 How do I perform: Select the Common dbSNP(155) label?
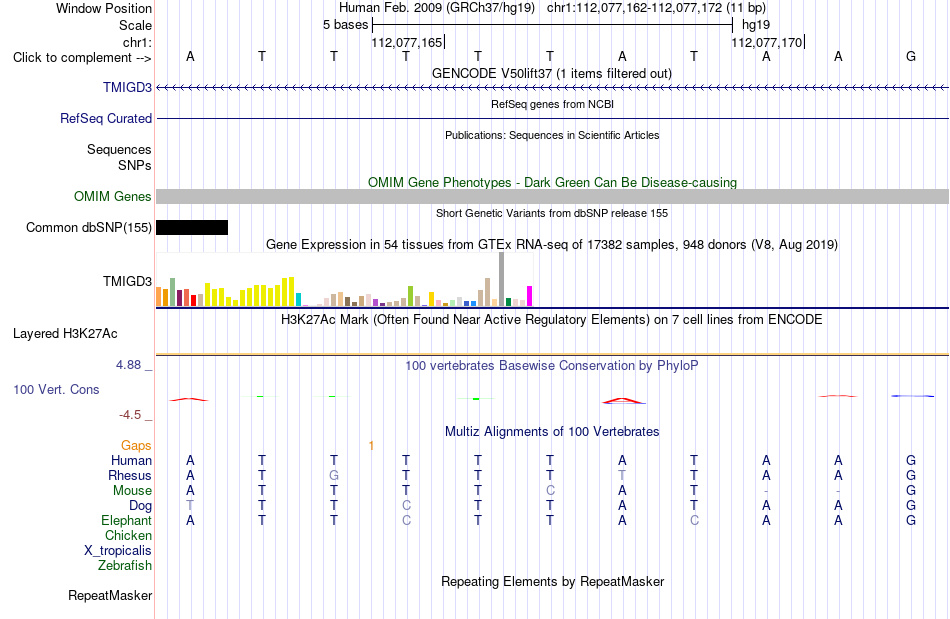pyautogui.click(x=88, y=228)
